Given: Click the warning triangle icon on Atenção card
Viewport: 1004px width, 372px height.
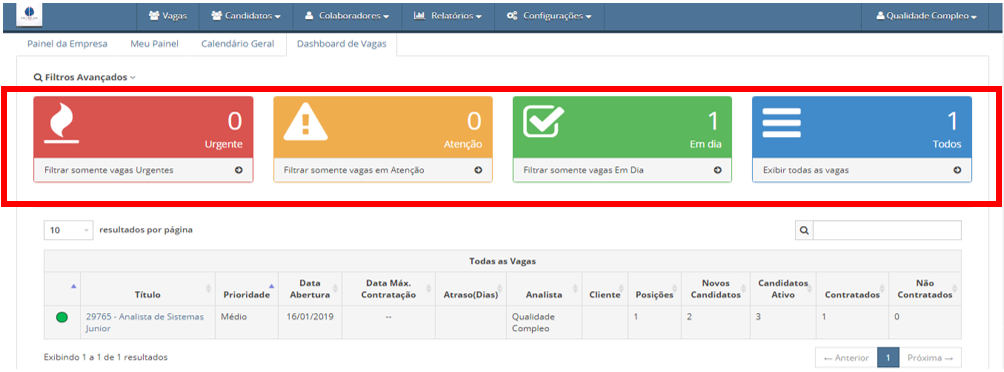Looking at the screenshot, I should pos(305,122).
